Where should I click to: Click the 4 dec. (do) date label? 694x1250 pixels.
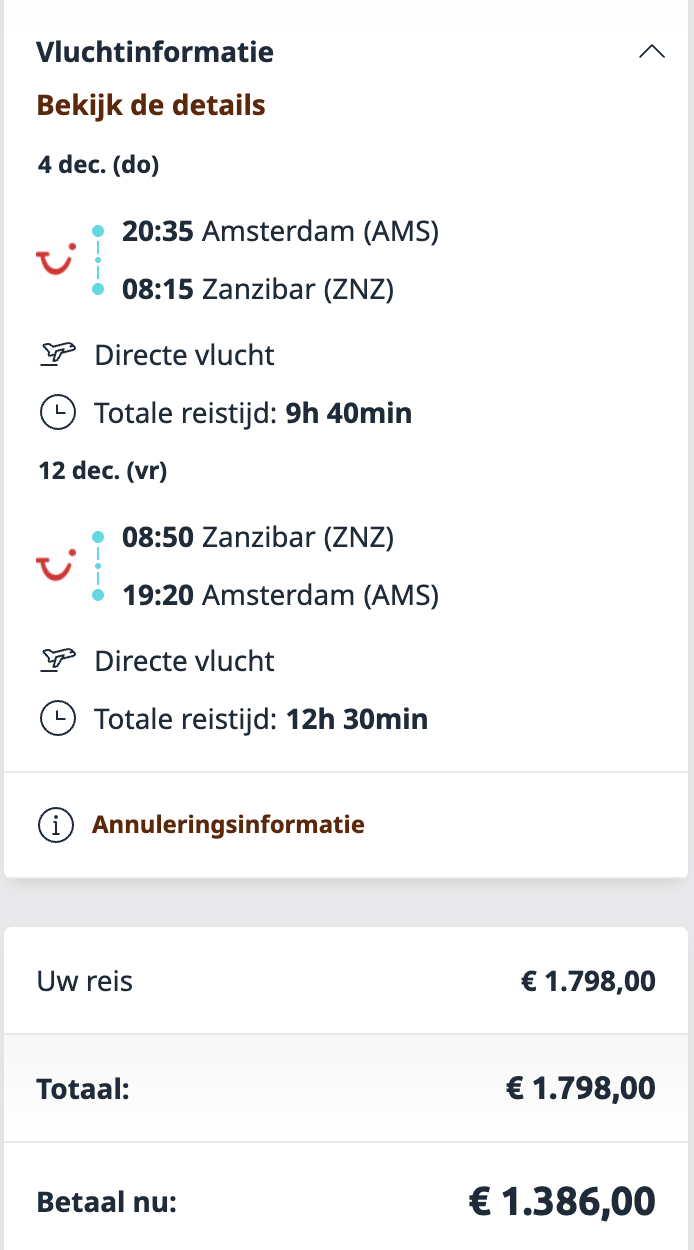(x=98, y=165)
